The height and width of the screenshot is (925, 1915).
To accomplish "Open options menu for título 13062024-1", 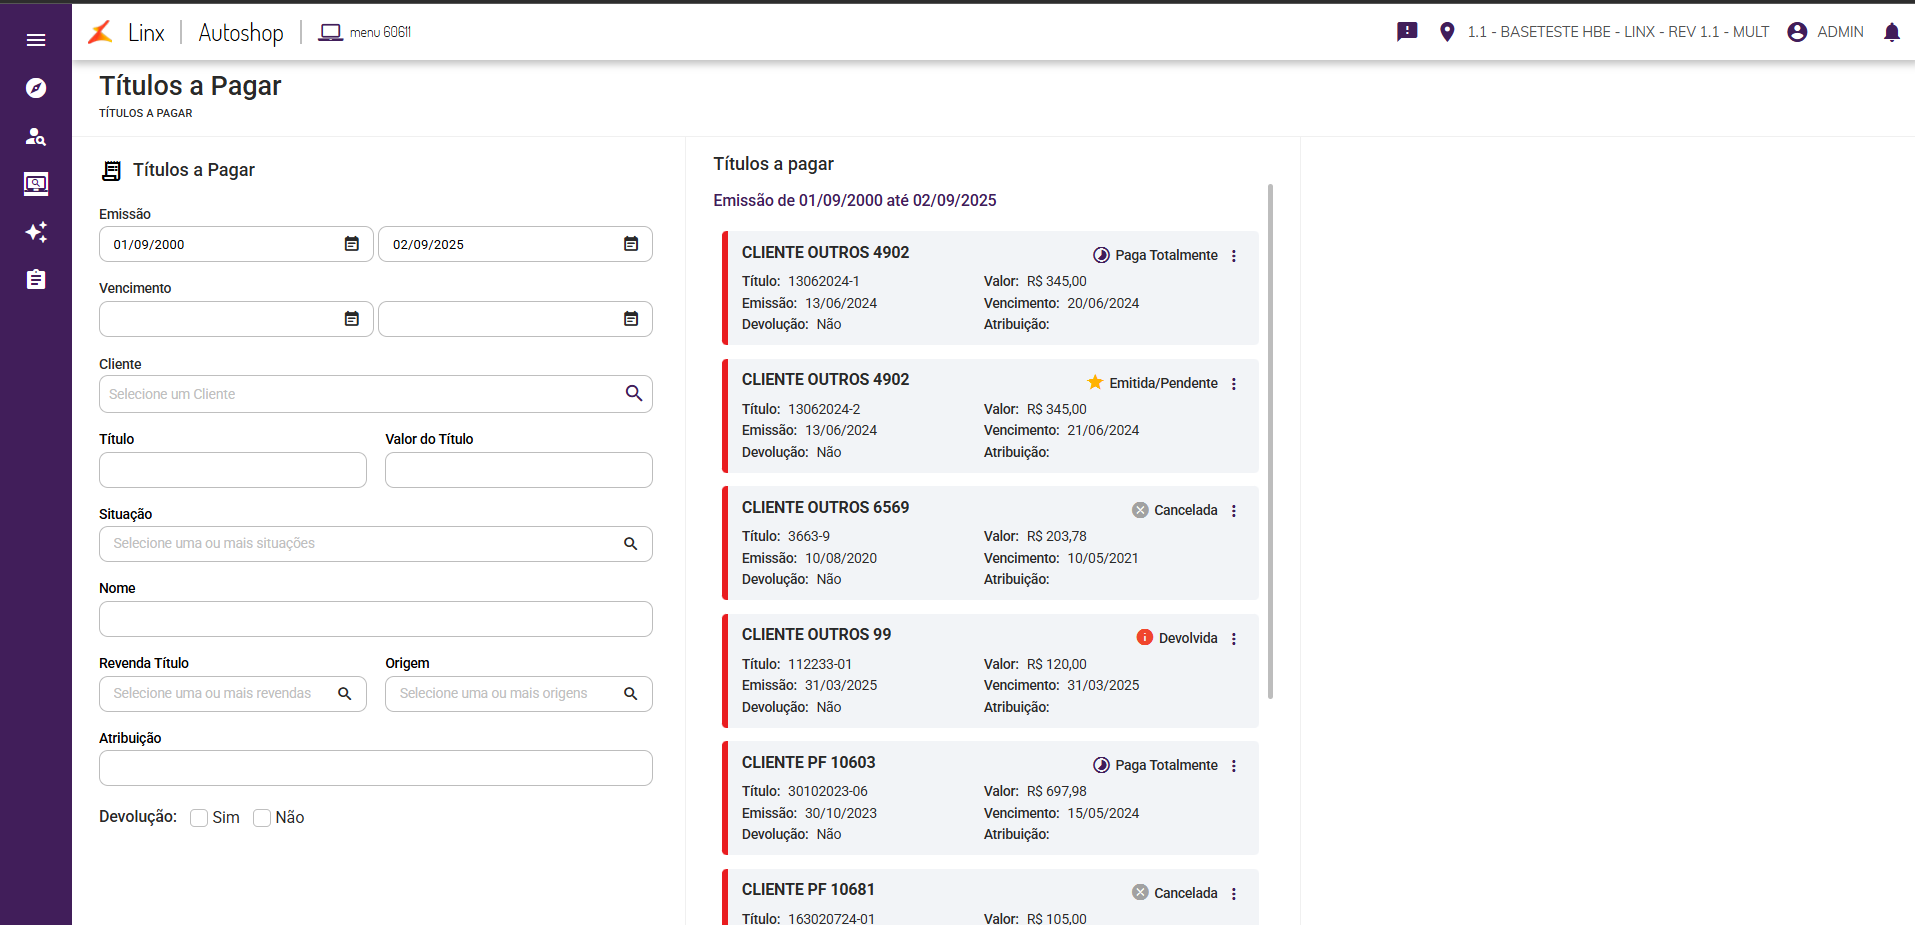I will tap(1234, 256).
